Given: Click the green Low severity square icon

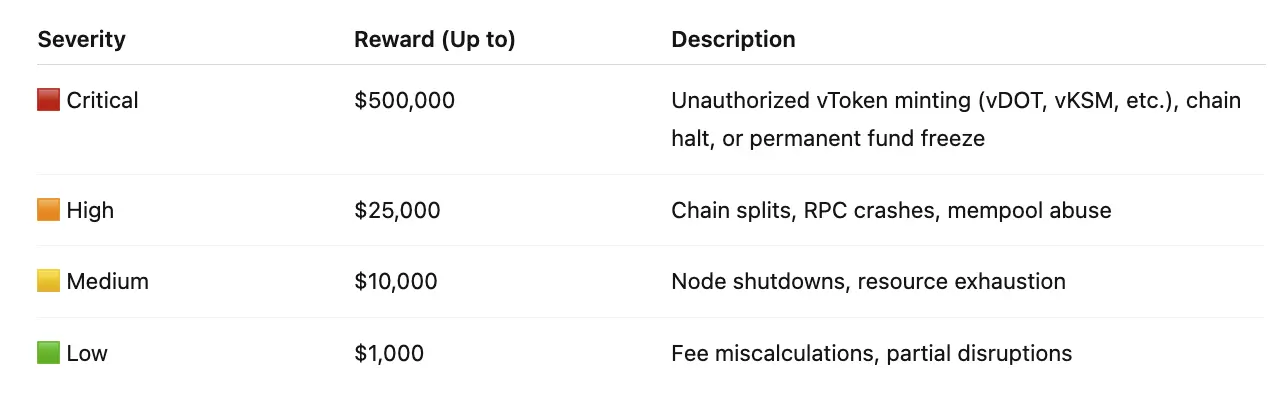Looking at the screenshot, I should pos(49,353).
